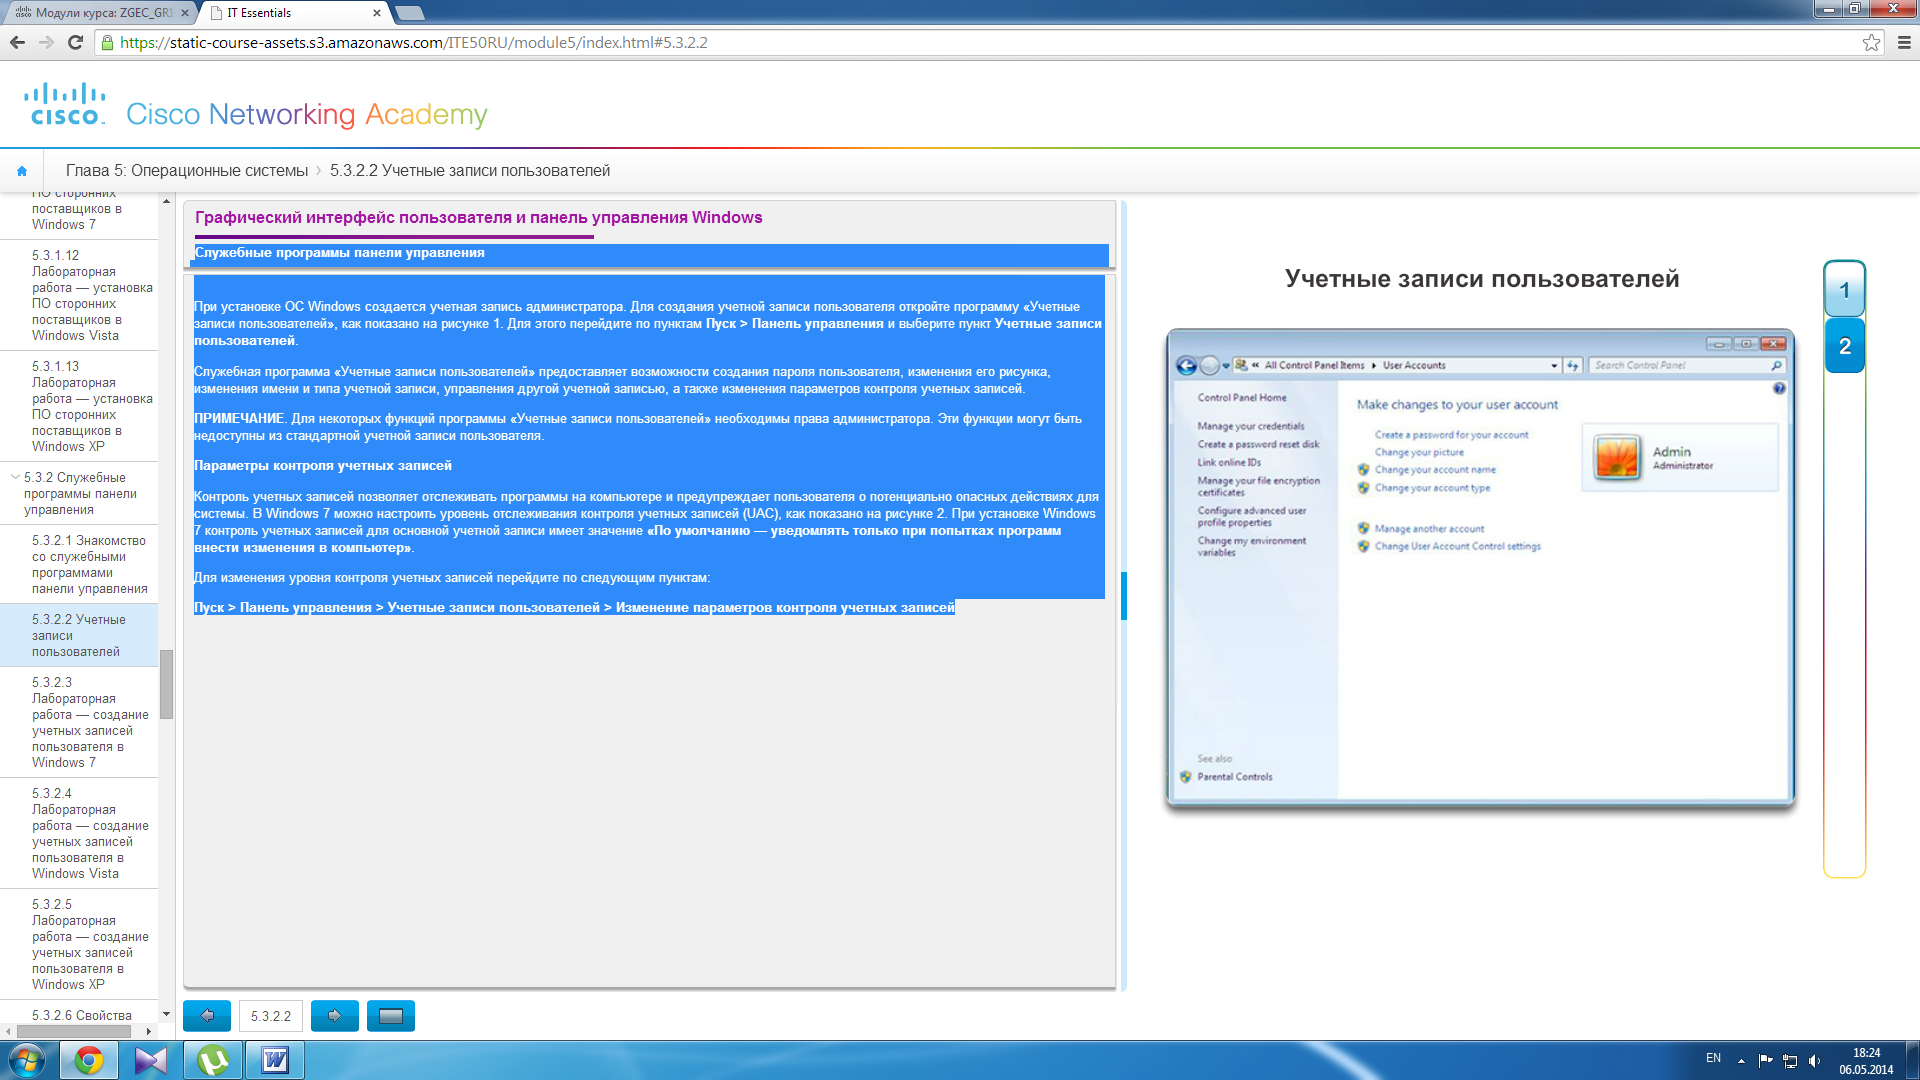The height and width of the screenshot is (1080, 1920).
Task: Open a new browser tab
Action: tap(409, 13)
